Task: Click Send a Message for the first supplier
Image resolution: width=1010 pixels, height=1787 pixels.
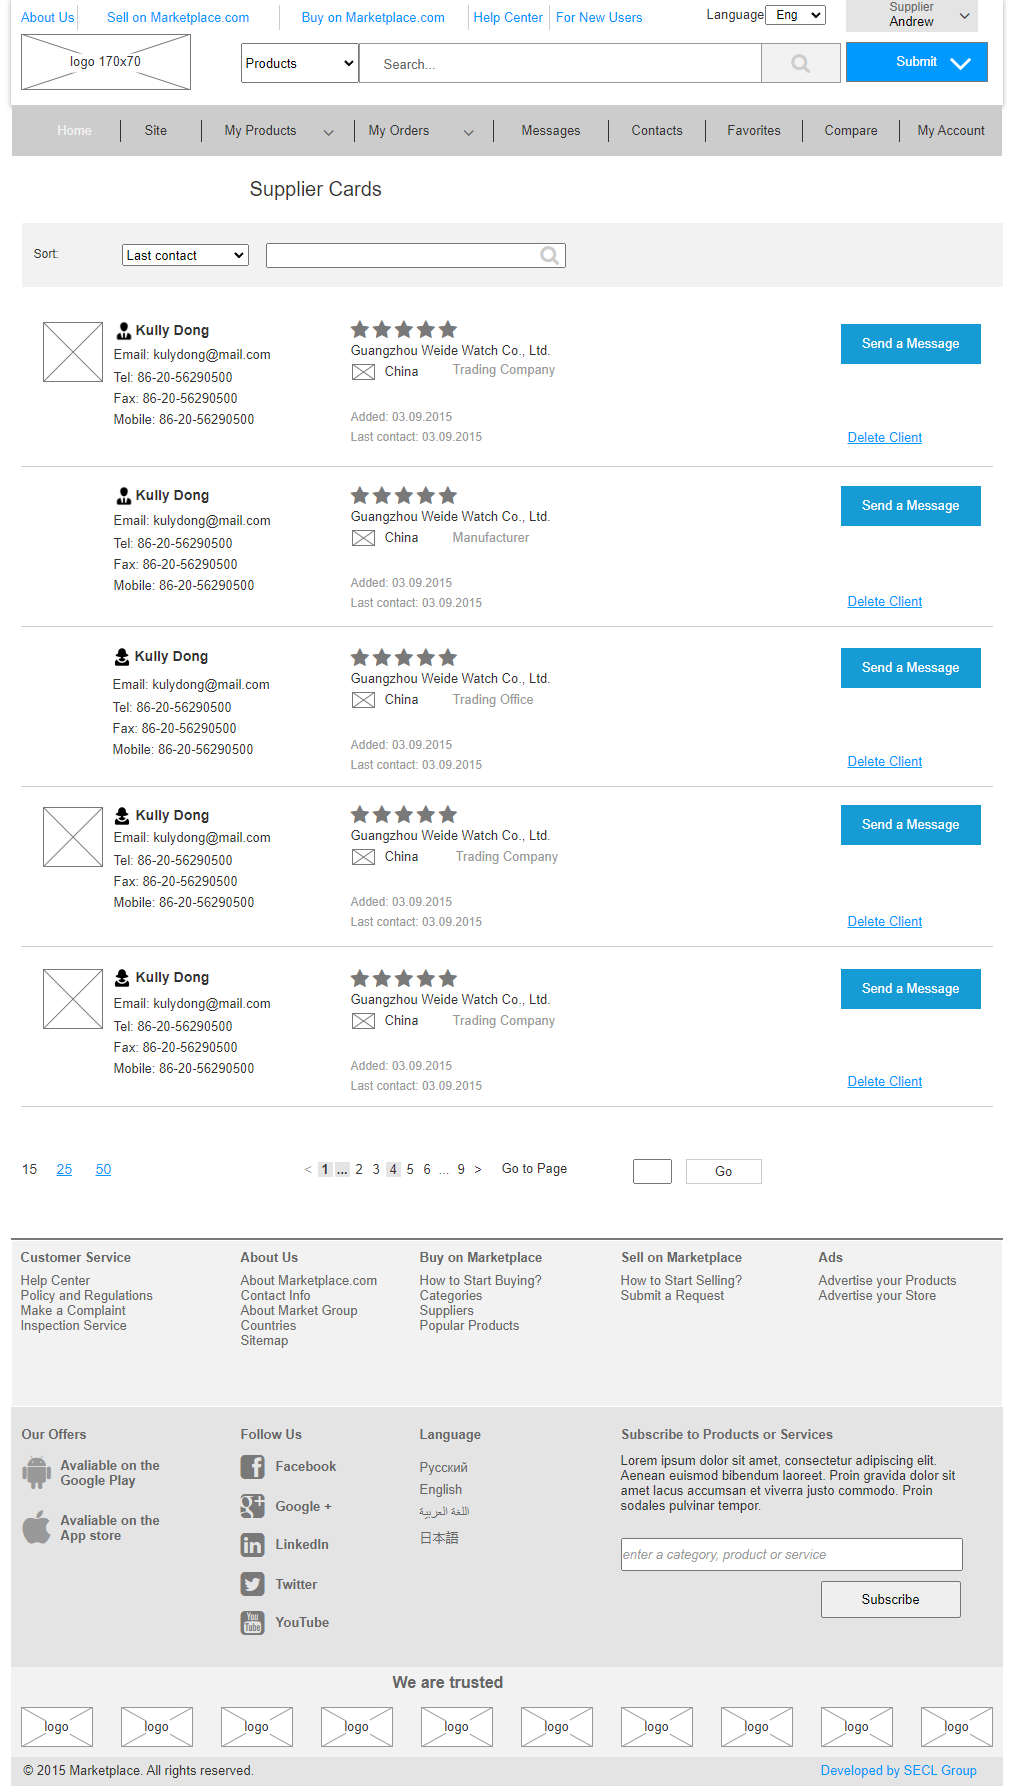Action: point(909,343)
